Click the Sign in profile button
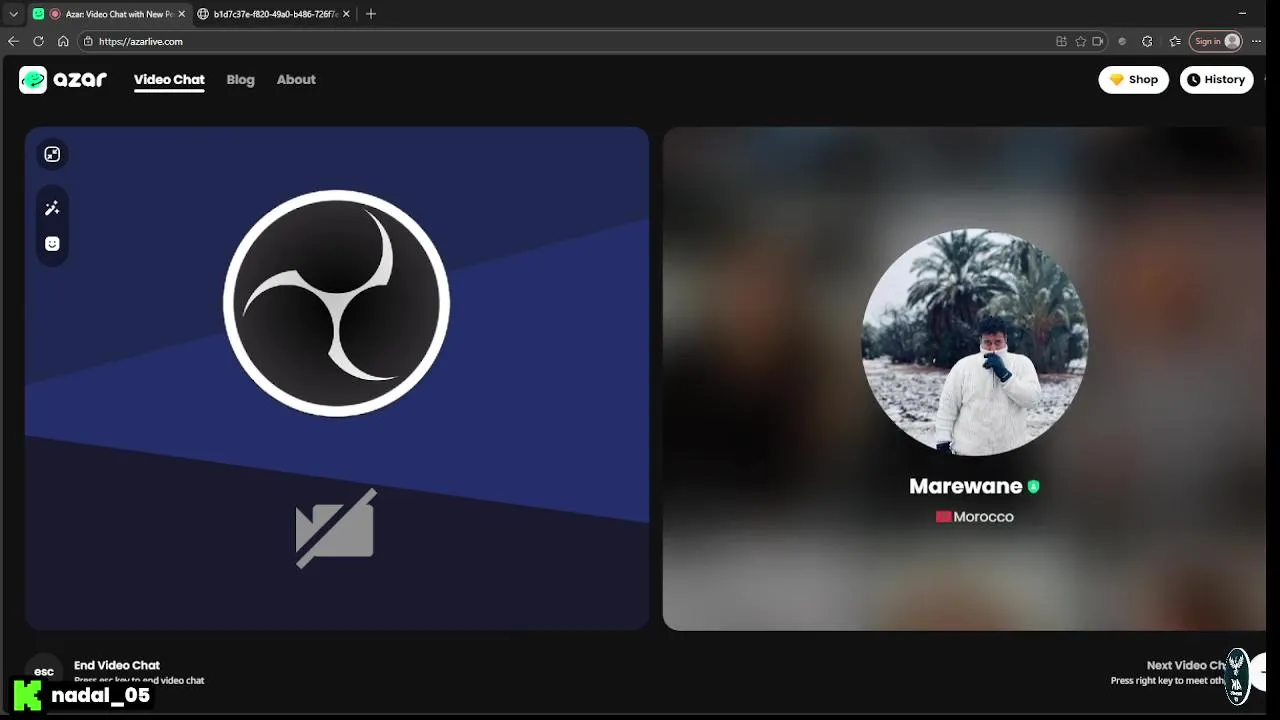 (x=1216, y=41)
